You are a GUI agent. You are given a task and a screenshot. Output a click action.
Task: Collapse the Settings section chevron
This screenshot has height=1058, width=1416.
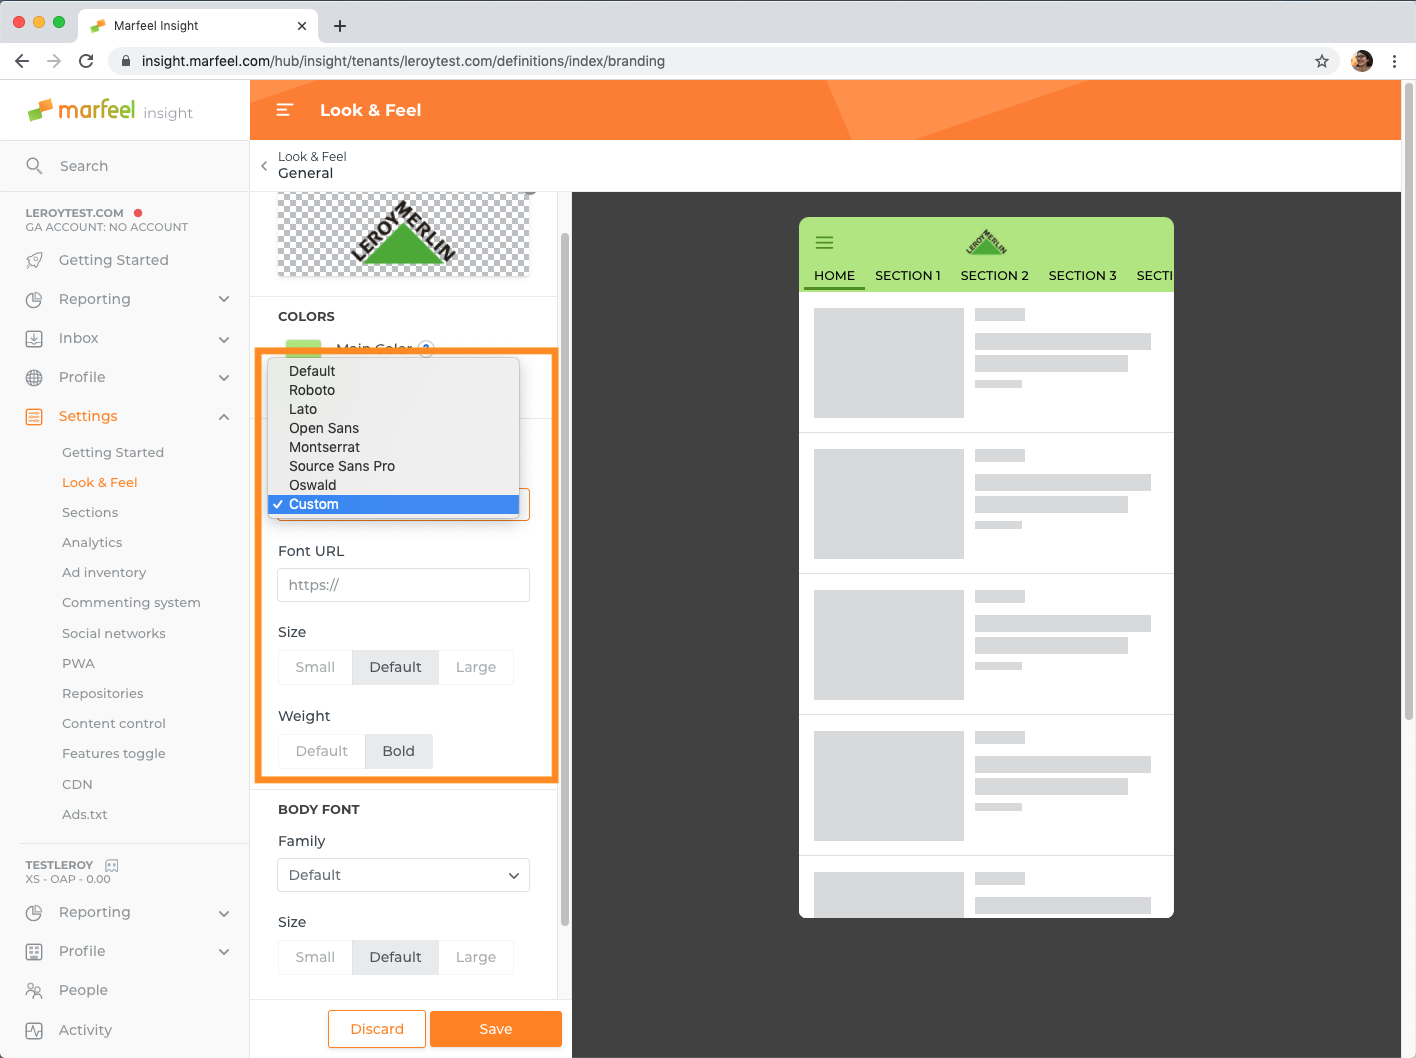coord(224,417)
